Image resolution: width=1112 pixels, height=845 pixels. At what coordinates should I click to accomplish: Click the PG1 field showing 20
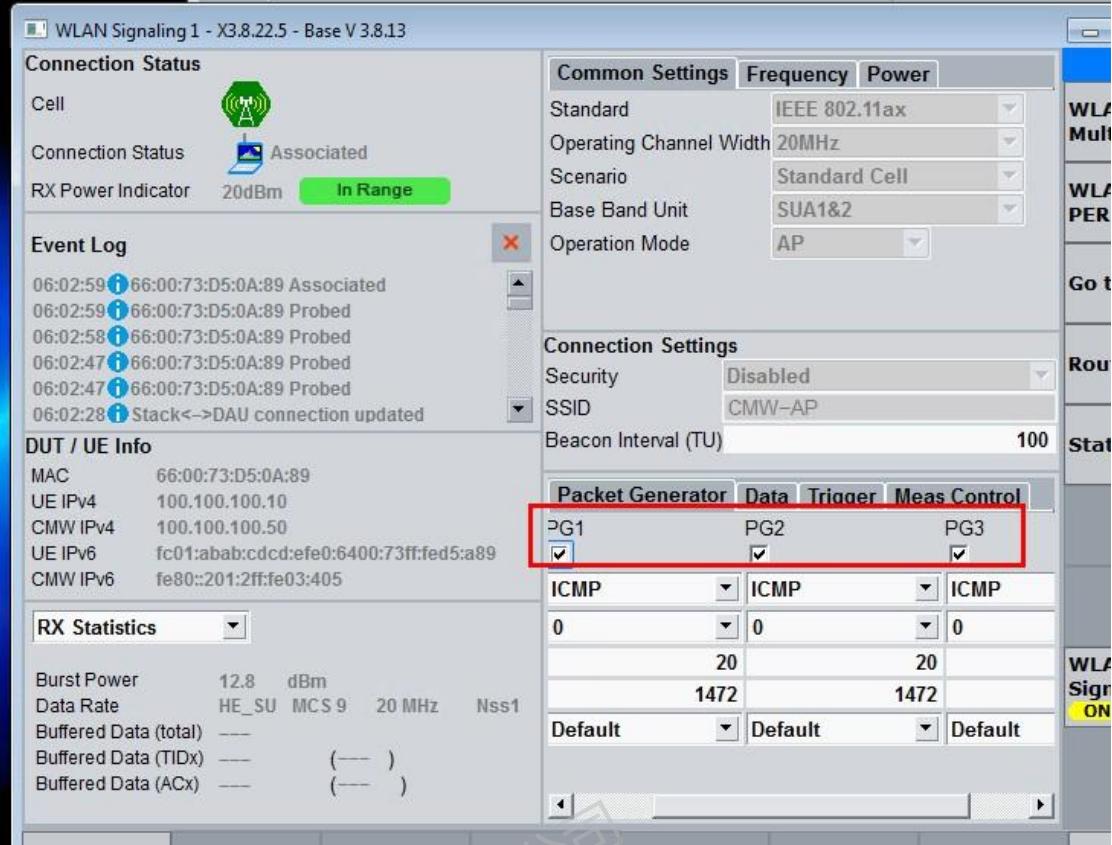click(643, 662)
